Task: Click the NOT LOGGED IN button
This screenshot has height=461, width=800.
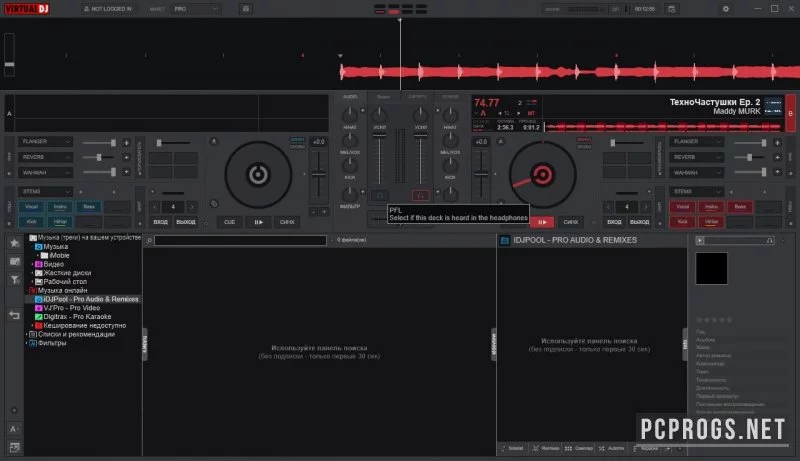Action: (x=108, y=9)
